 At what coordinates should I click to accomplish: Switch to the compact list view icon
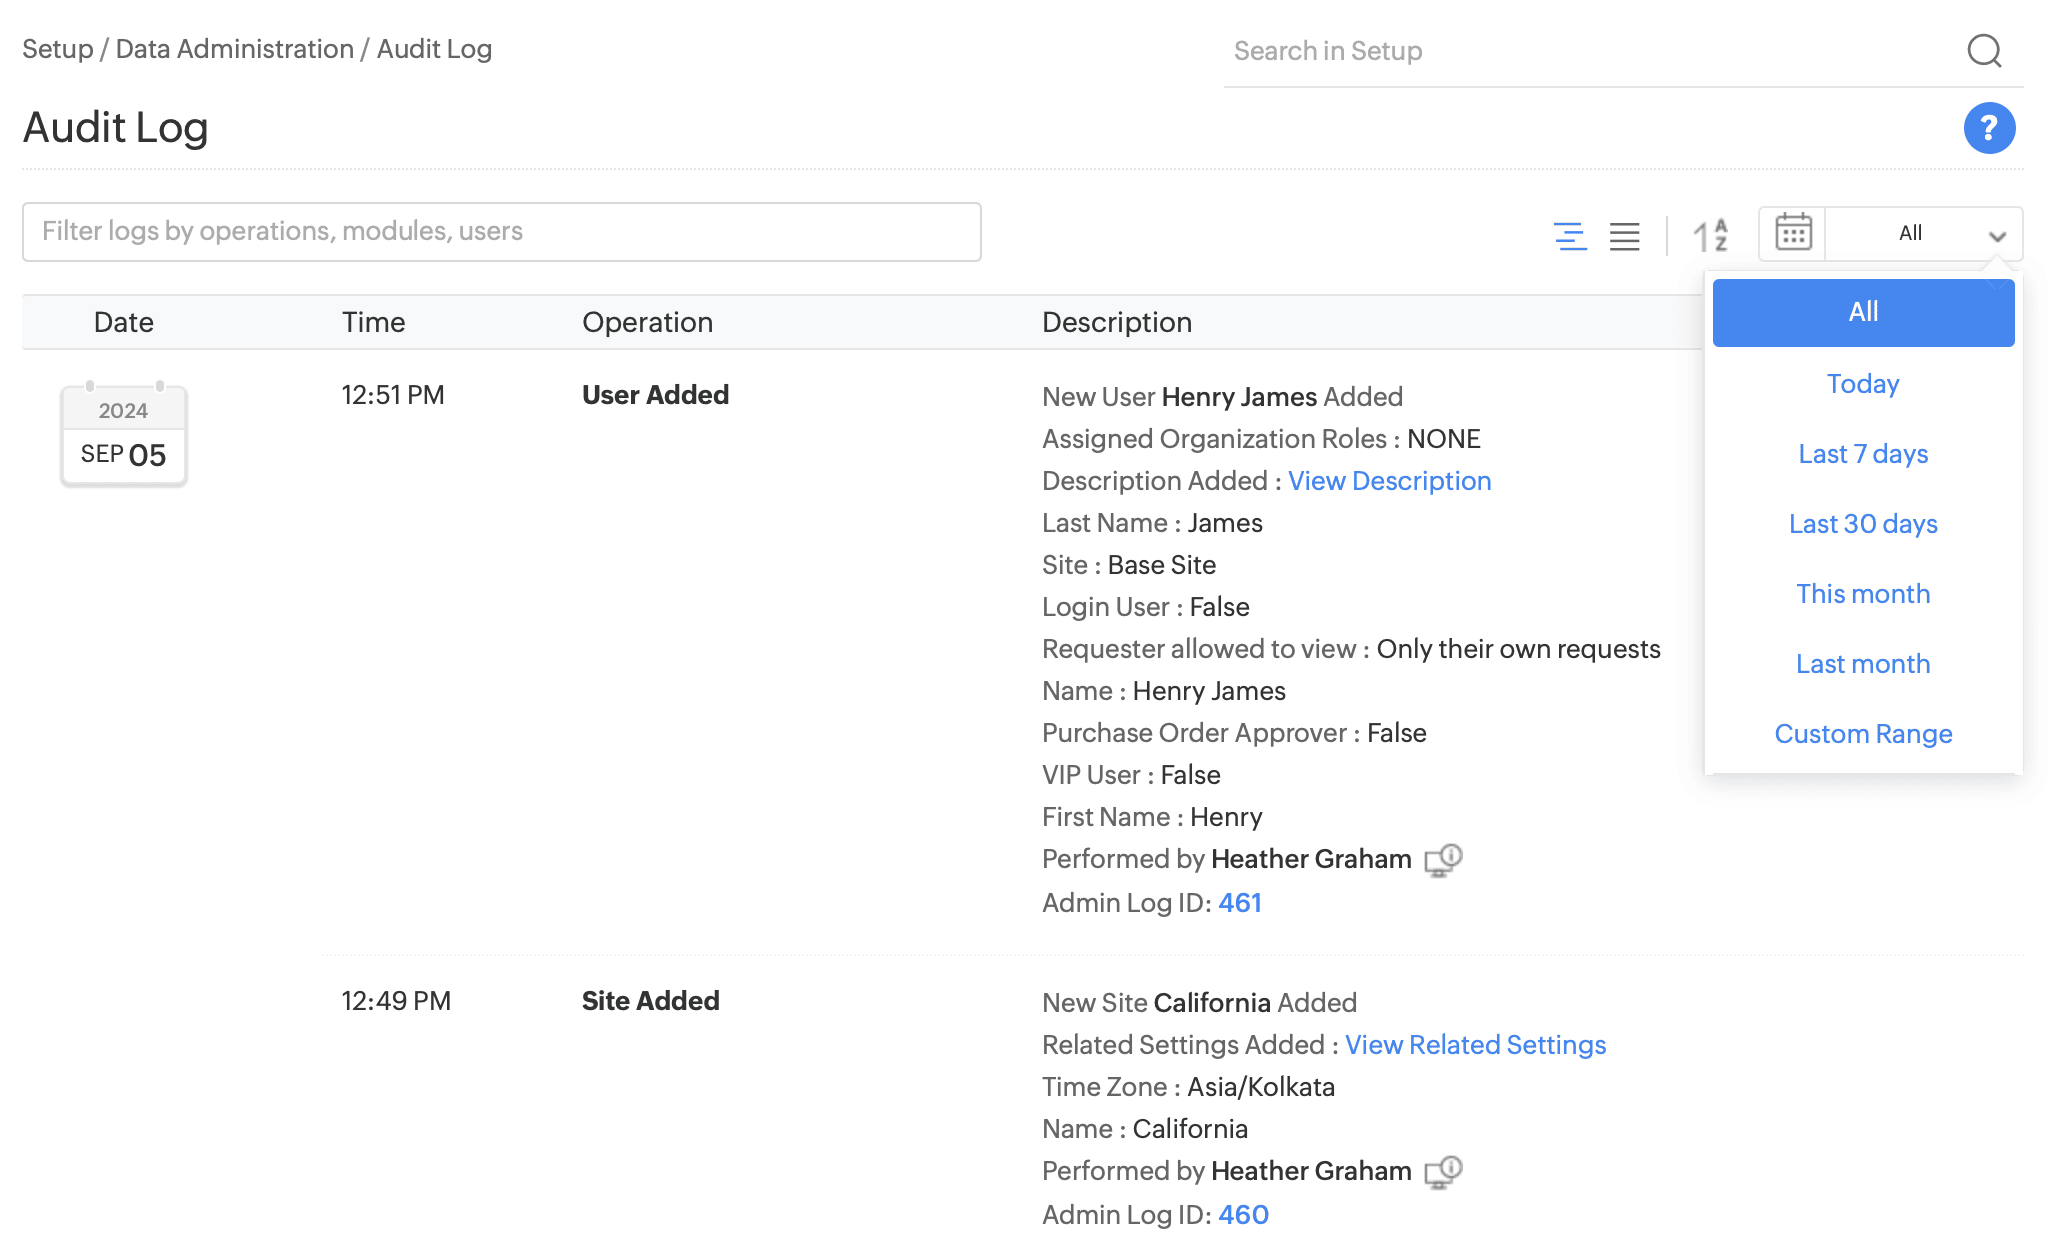[x=1624, y=236]
